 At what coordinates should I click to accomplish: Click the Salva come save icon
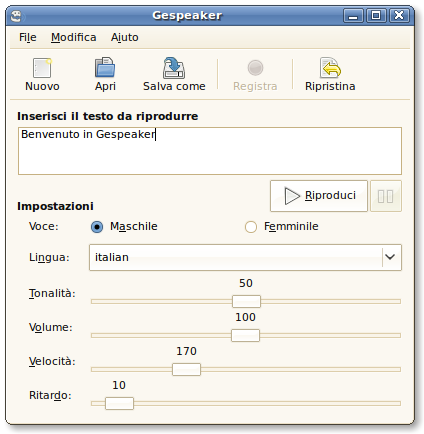coord(174,68)
